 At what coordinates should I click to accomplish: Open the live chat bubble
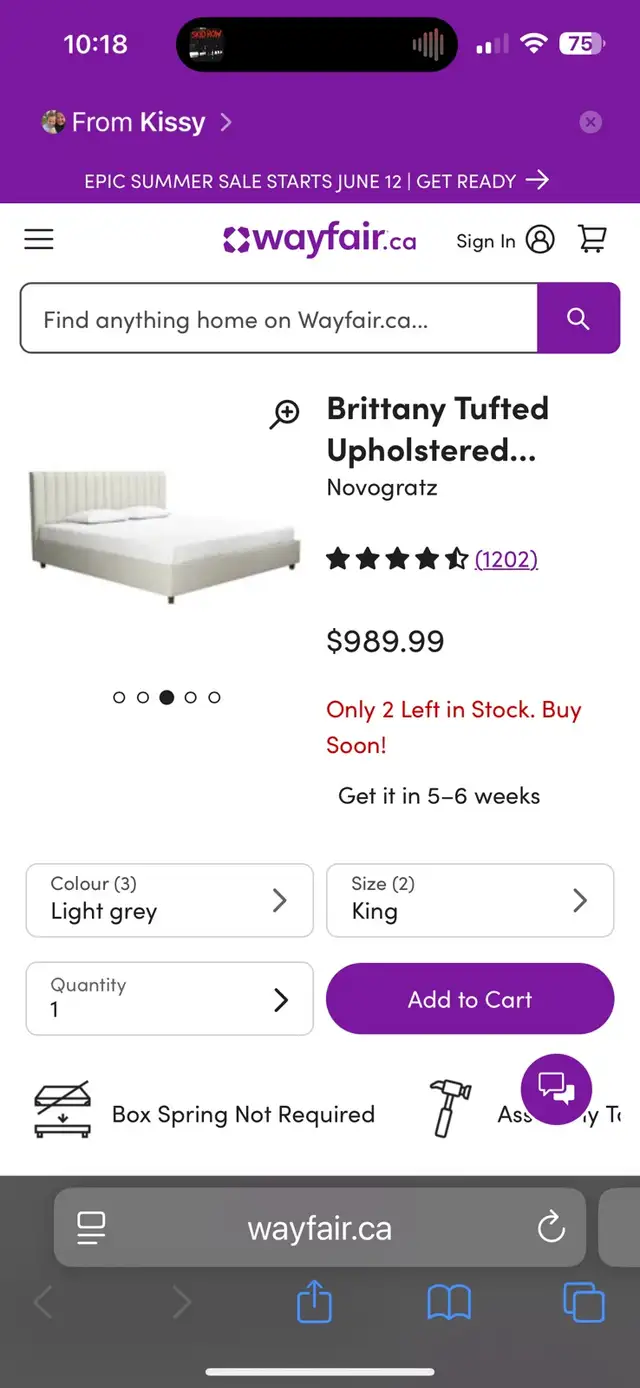point(556,1089)
